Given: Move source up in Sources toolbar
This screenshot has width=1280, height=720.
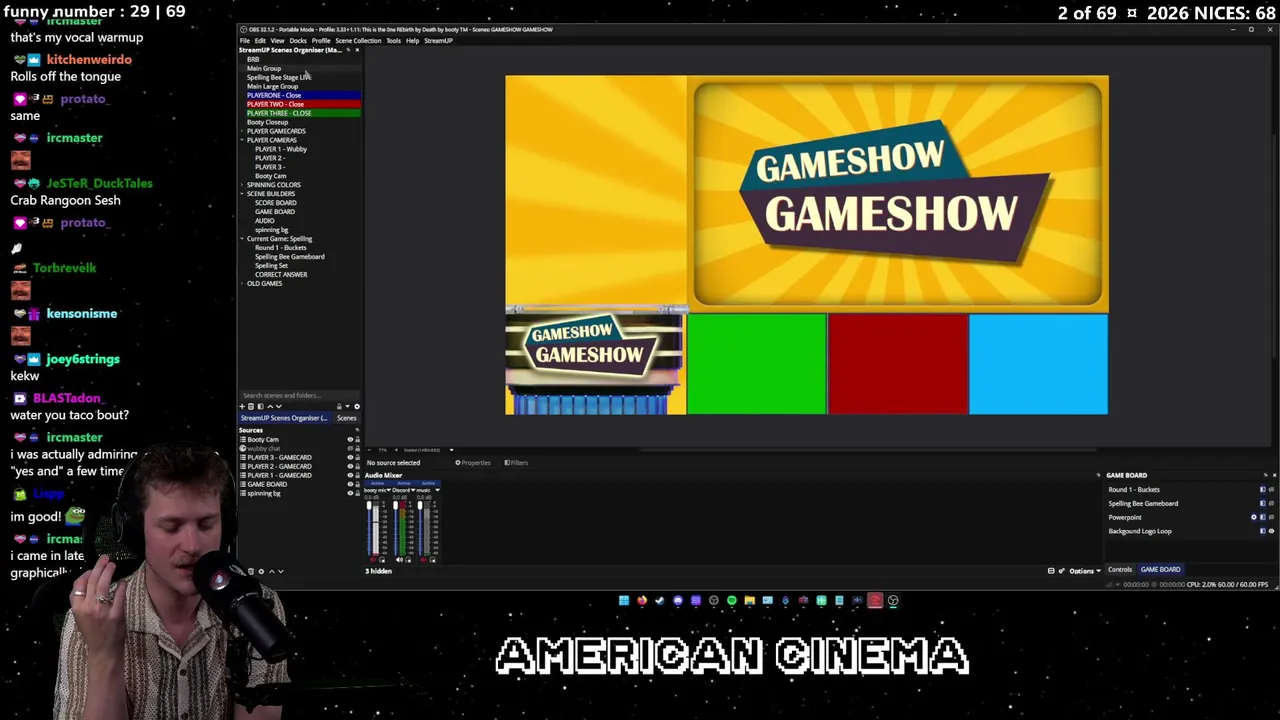Looking at the screenshot, I should coord(272,572).
